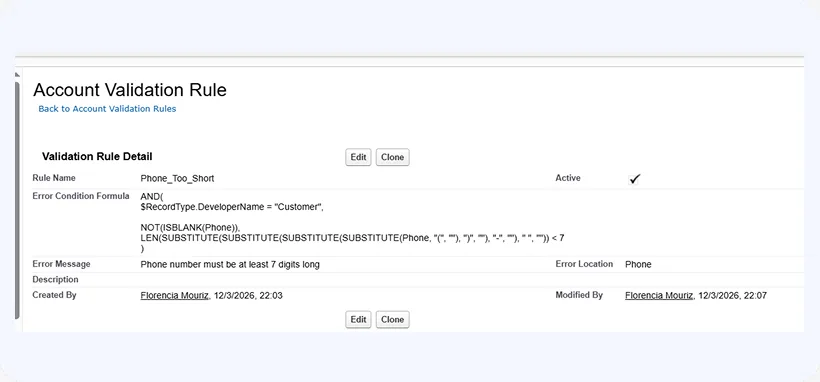The width and height of the screenshot is (820, 382).
Task: Open Florencia Mouriz link under Modified By
Action: pos(659,296)
